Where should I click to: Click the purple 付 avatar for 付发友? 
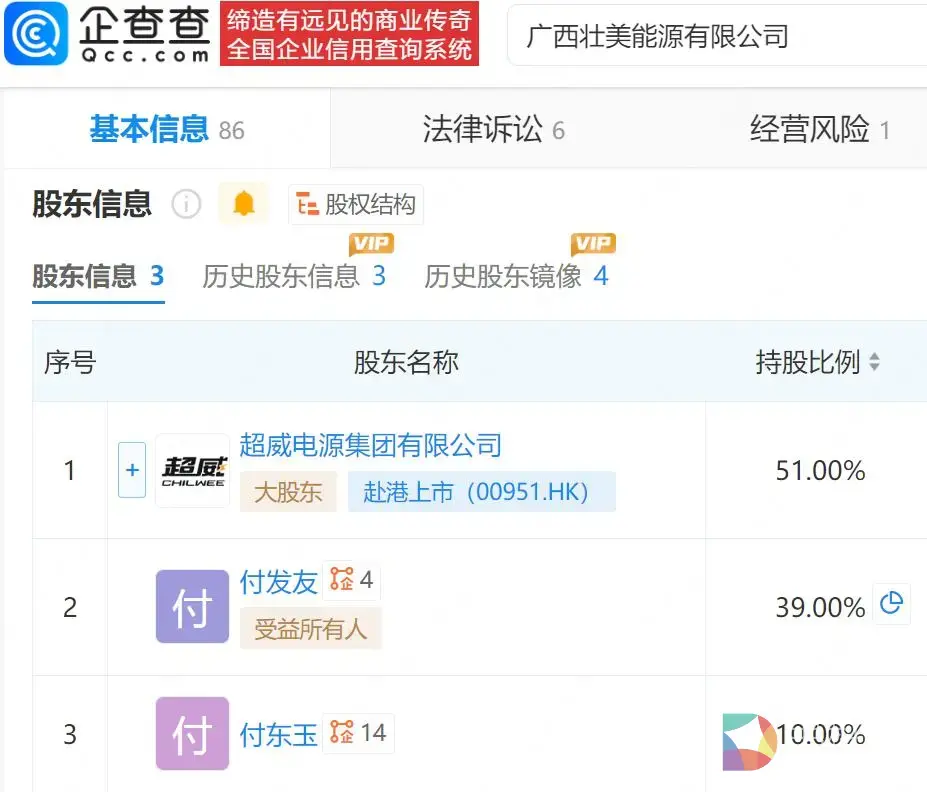click(192, 607)
